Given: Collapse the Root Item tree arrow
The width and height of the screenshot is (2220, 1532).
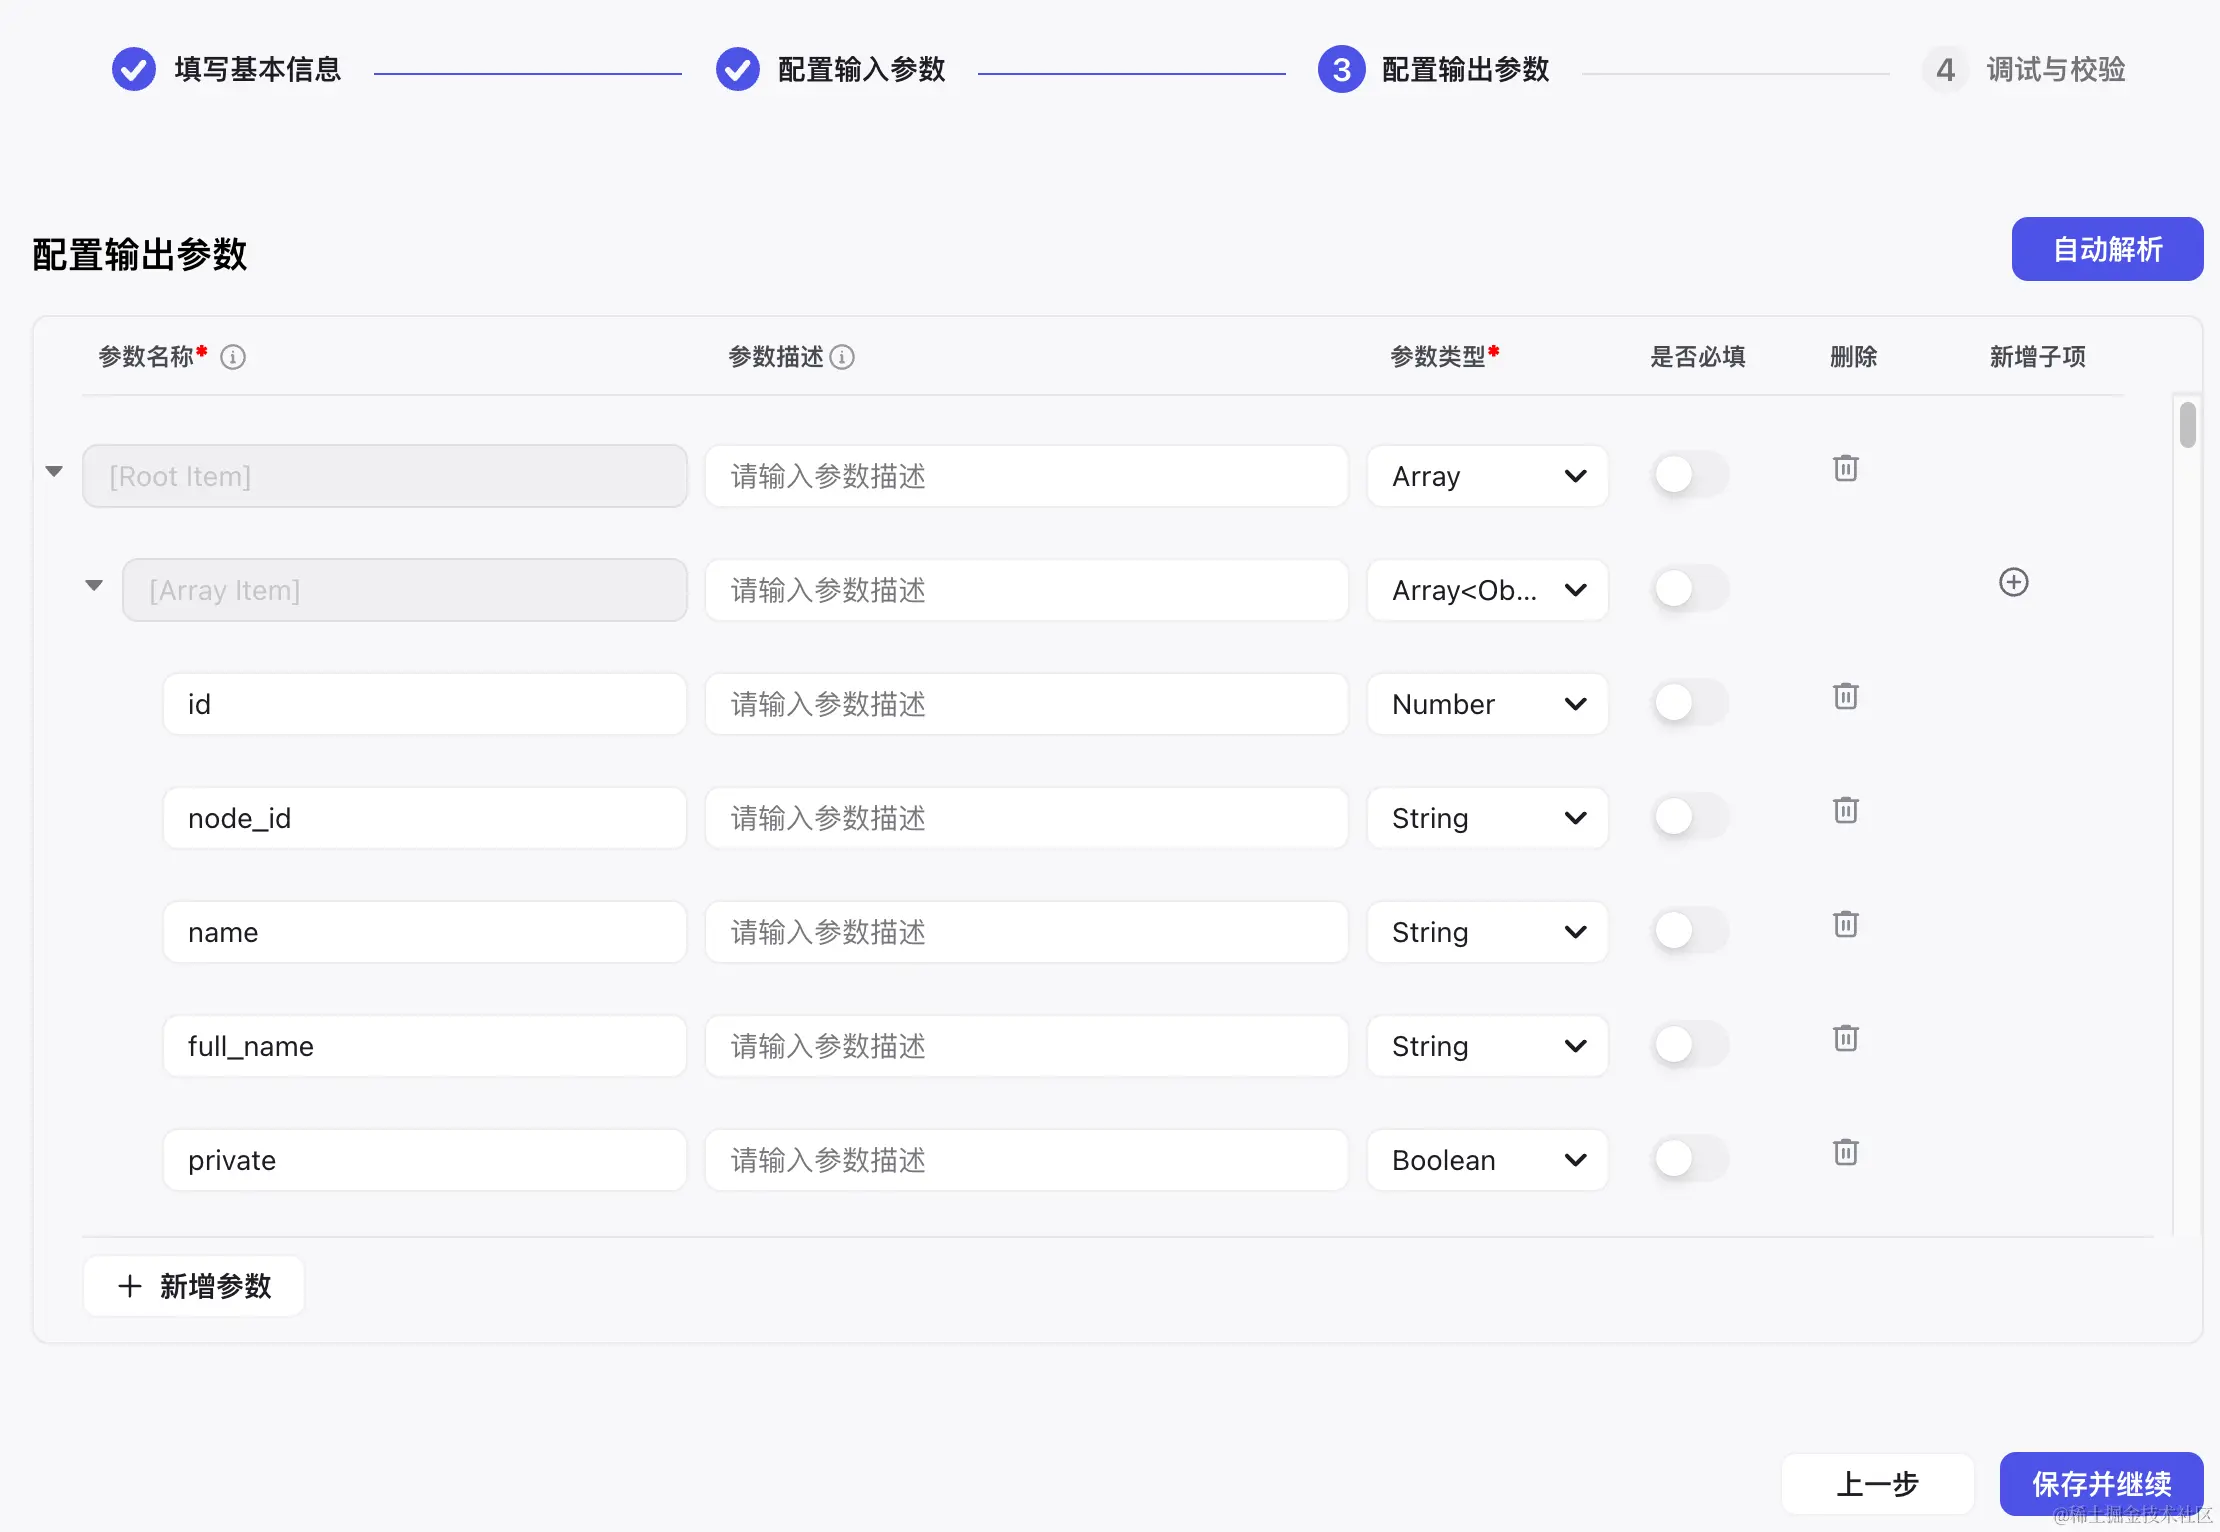Looking at the screenshot, I should coord(54,471).
